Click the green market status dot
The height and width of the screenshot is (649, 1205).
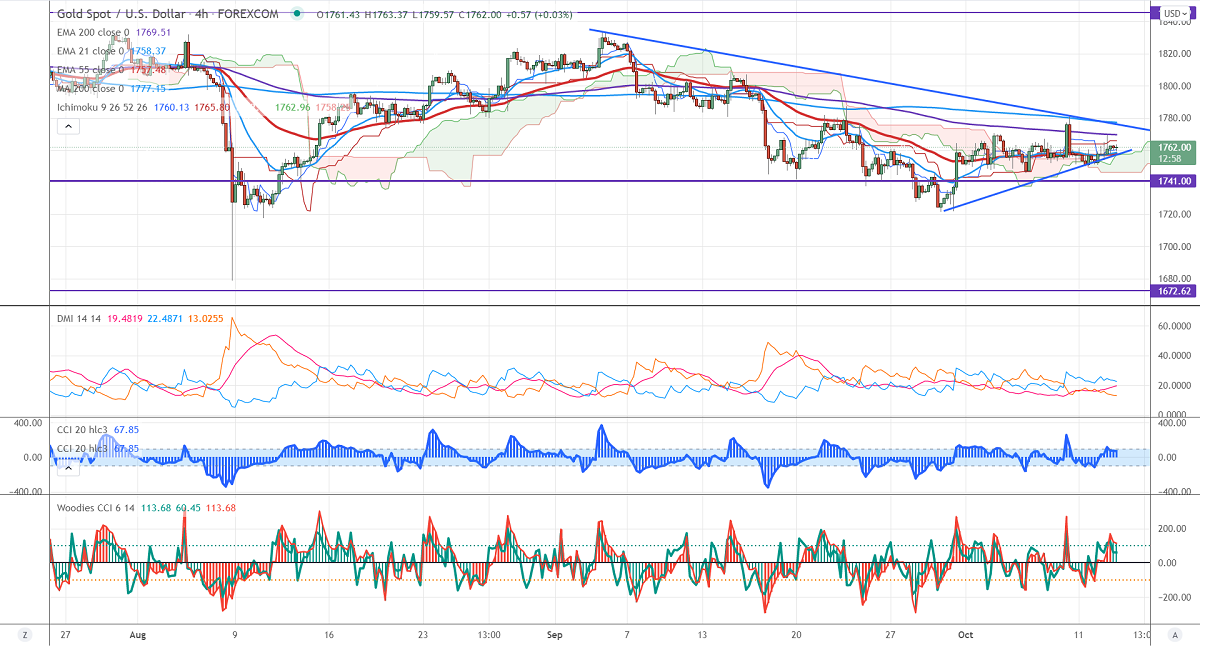[299, 14]
